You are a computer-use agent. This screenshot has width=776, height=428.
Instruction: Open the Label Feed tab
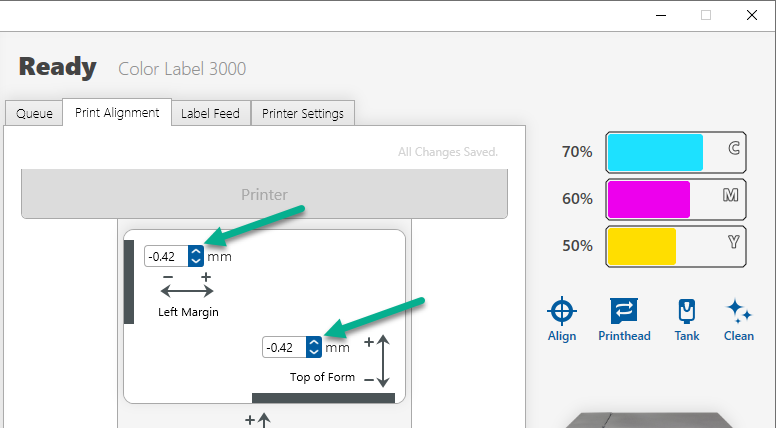click(x=210, y=113)
